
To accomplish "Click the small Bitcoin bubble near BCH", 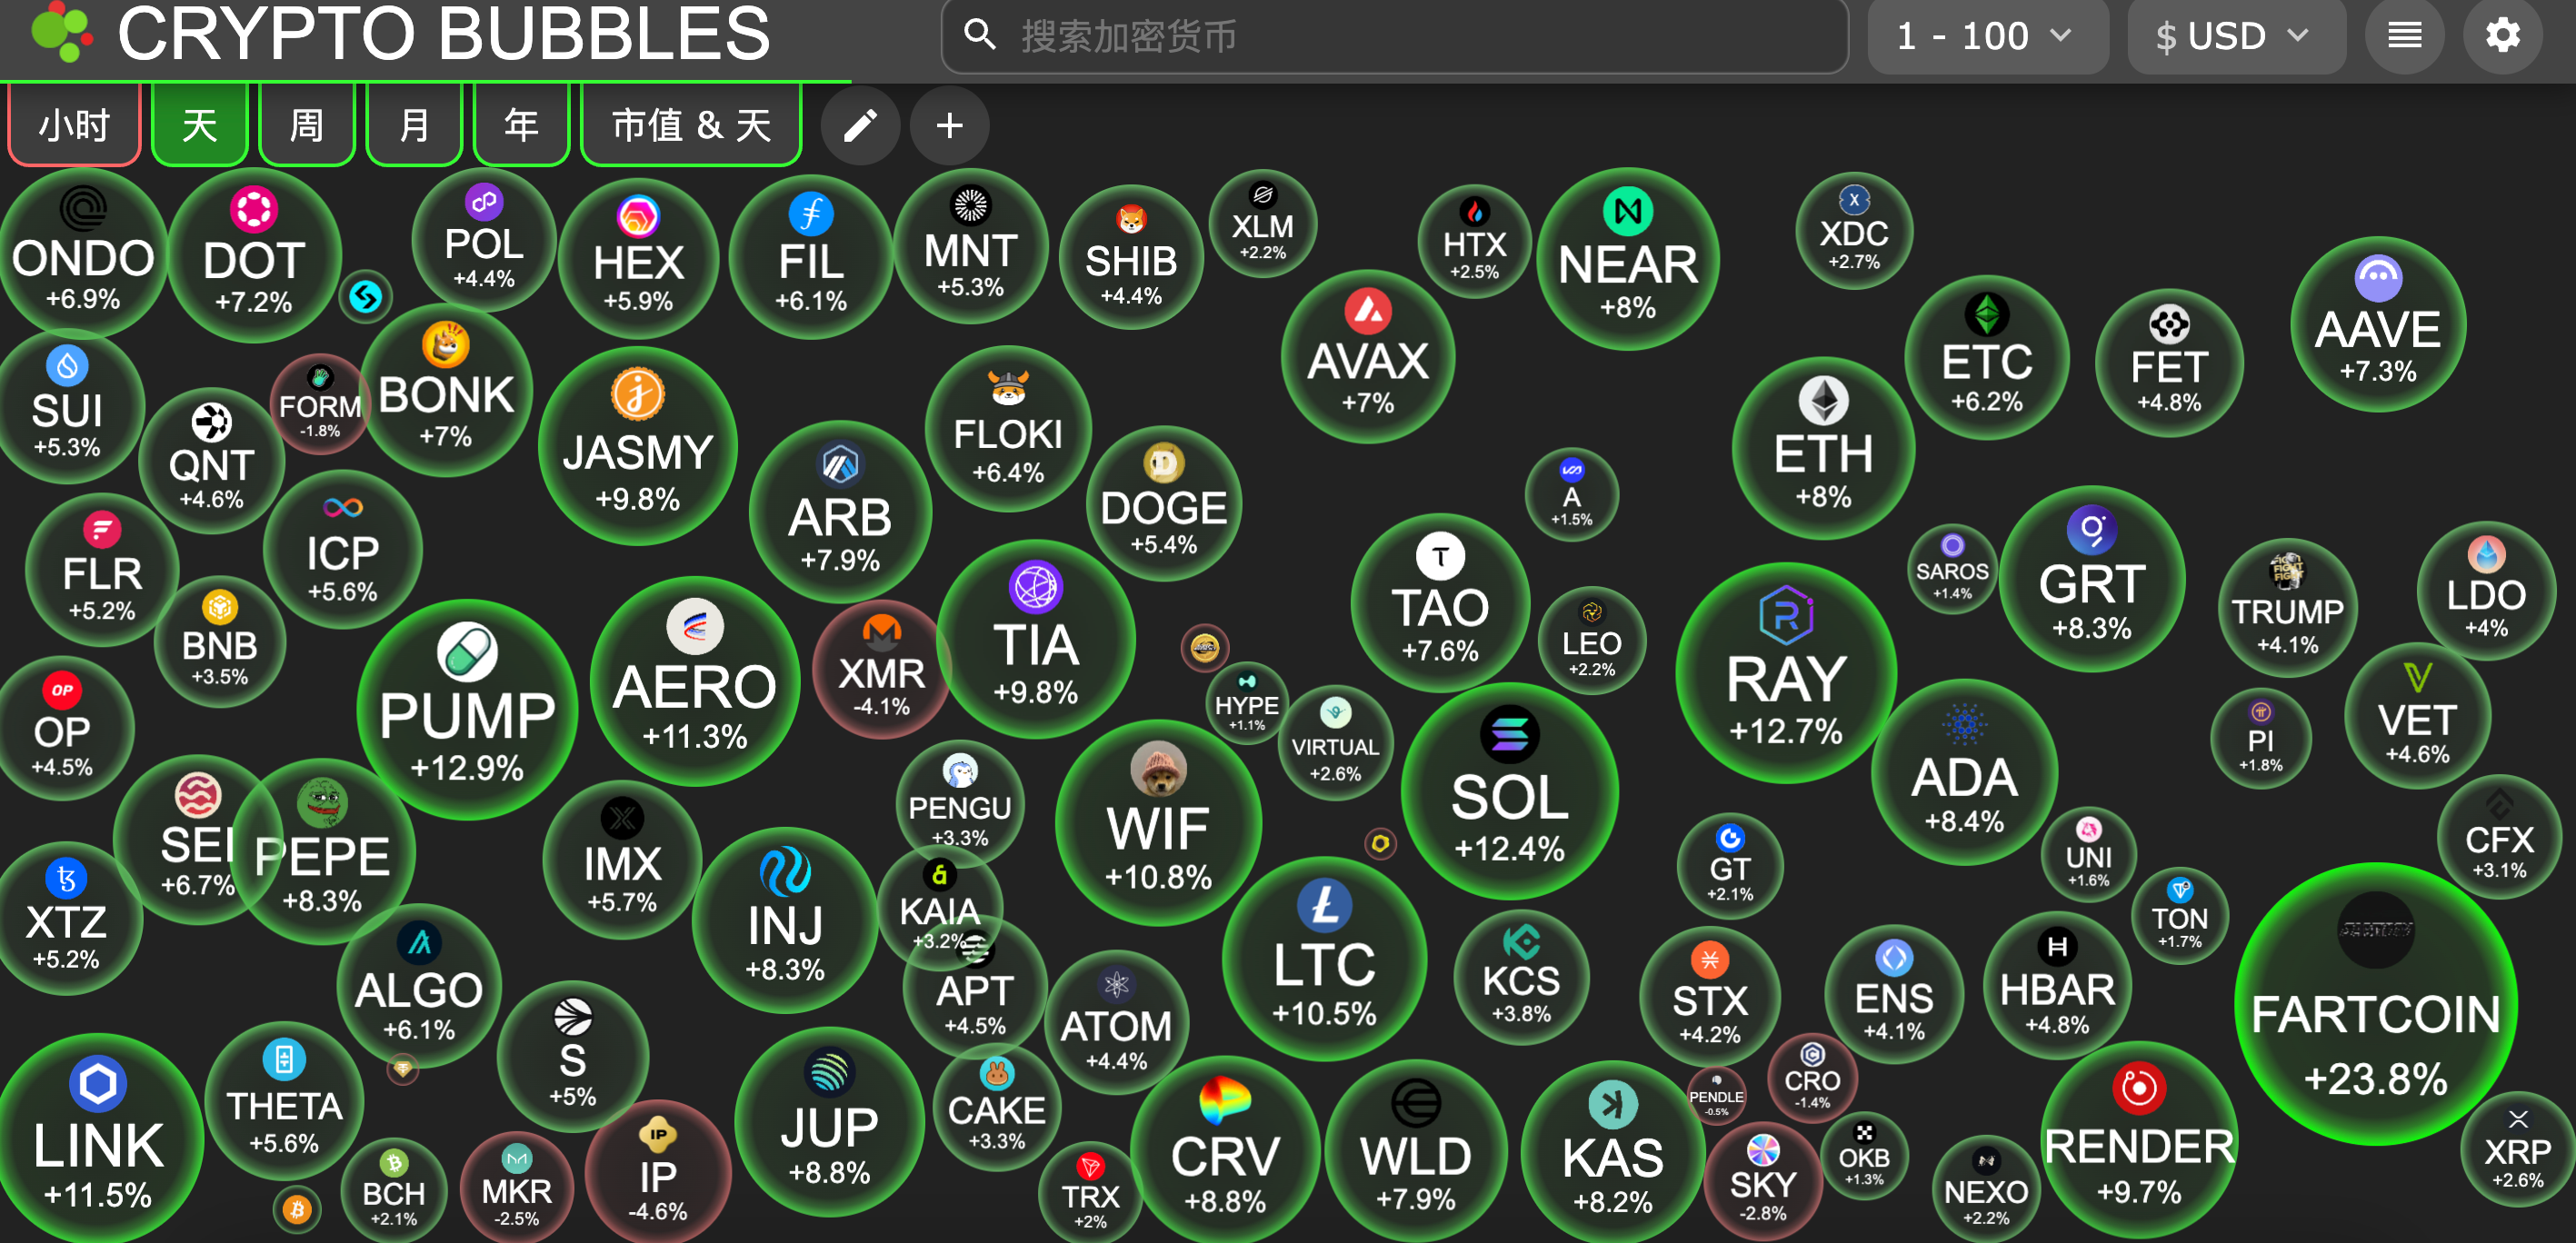I will (x=297, y=1209).
